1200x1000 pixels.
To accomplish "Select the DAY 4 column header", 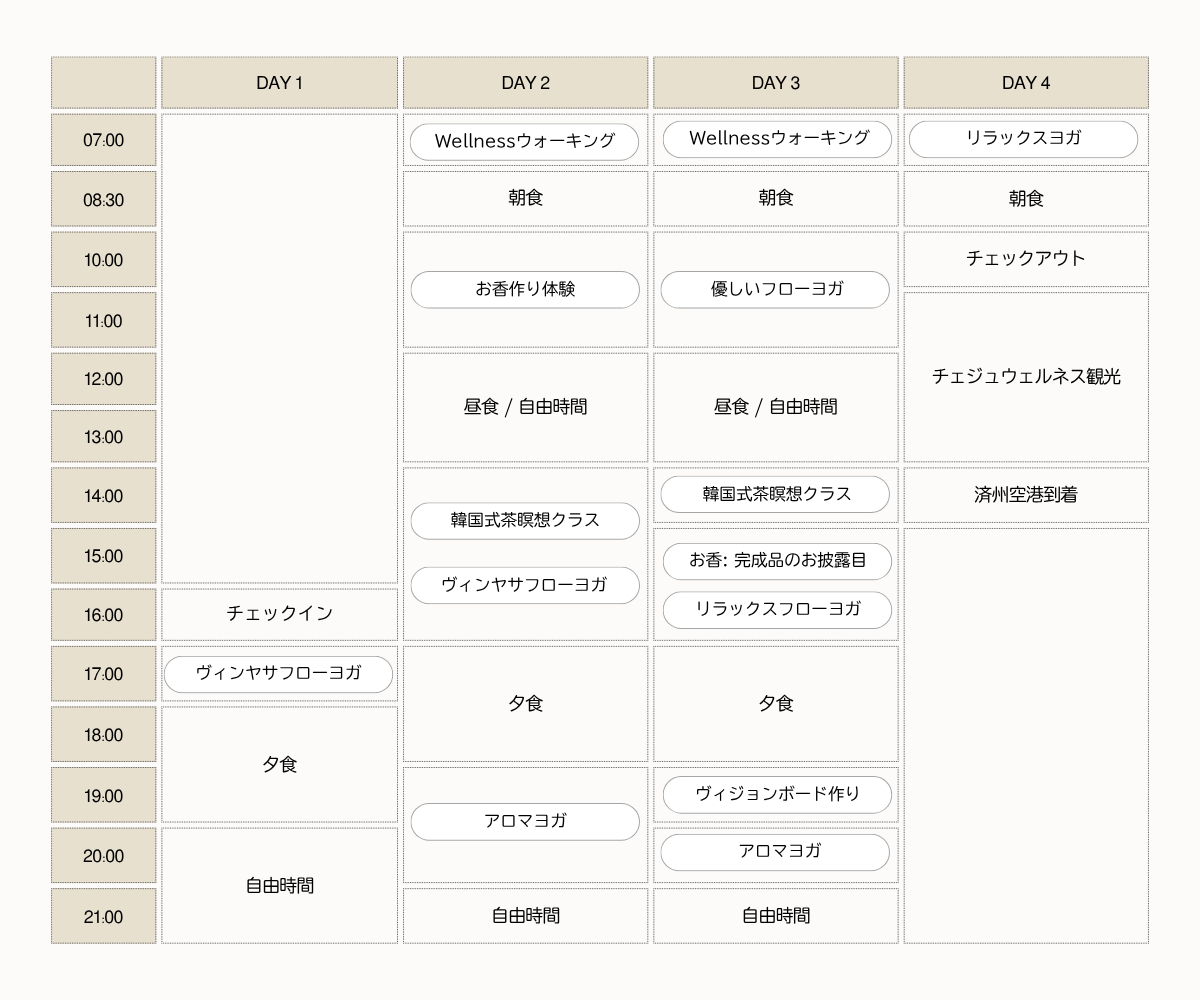I will click(1026, 82).
